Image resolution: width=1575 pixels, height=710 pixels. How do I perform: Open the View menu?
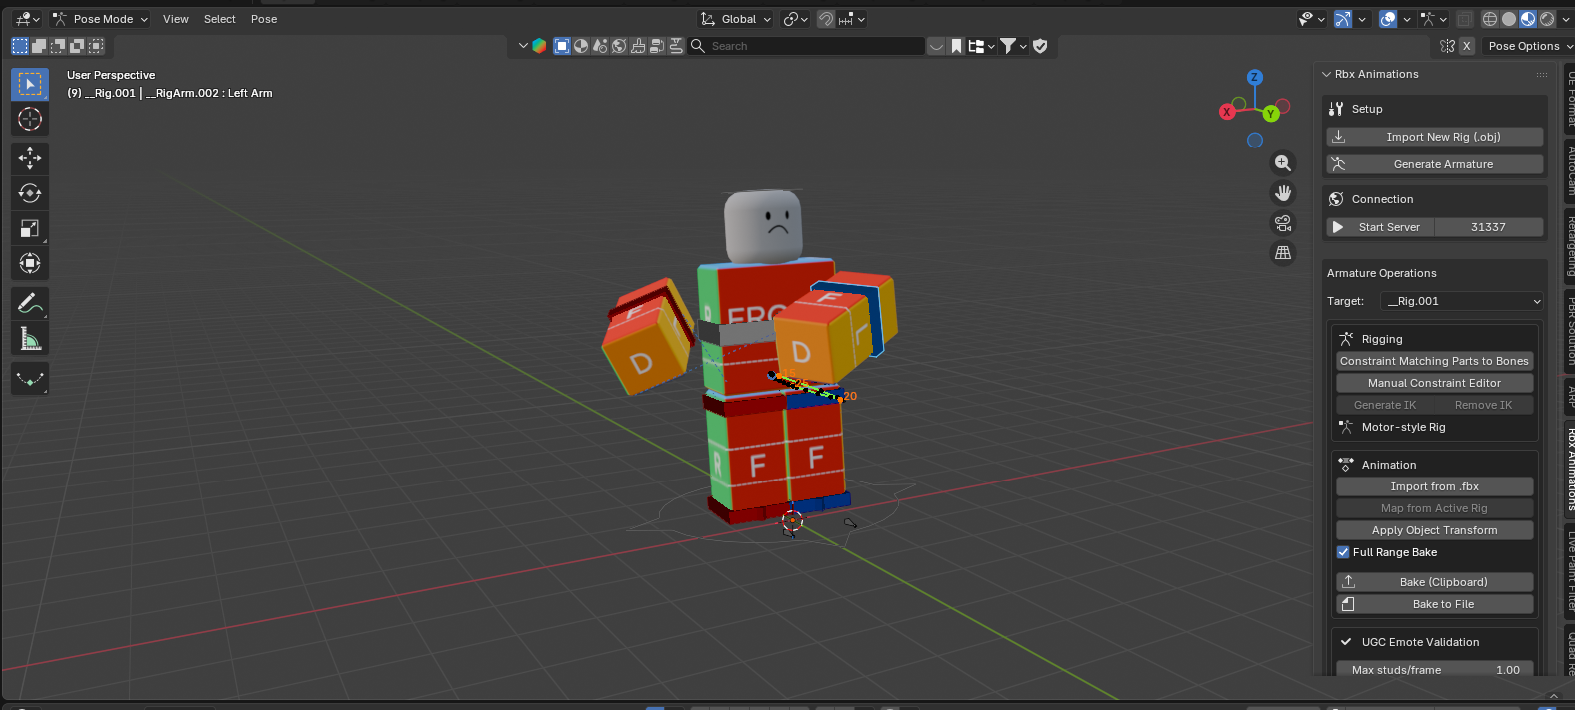pos(176,19)
